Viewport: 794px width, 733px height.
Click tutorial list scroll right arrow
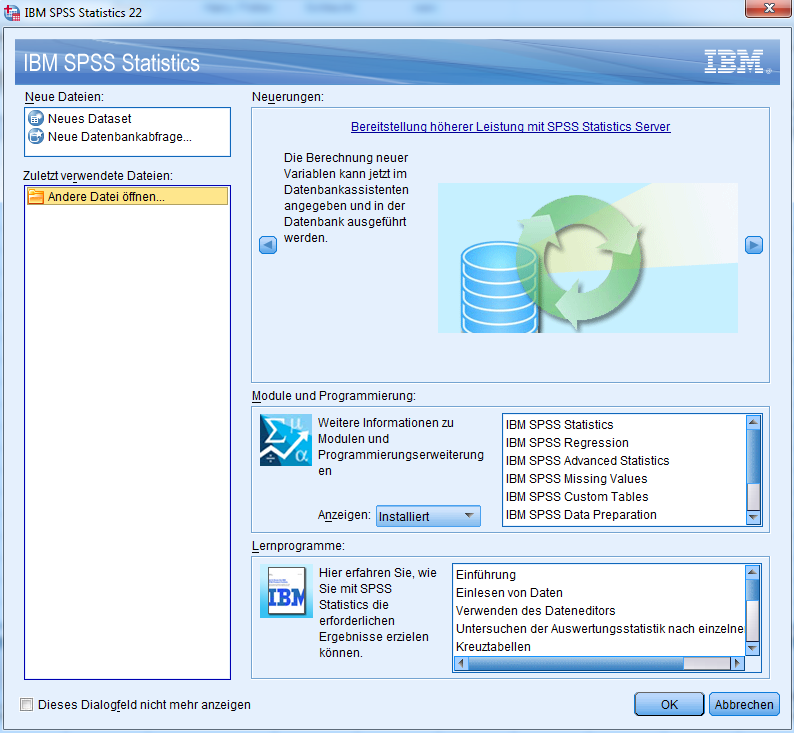pos(737,663)
